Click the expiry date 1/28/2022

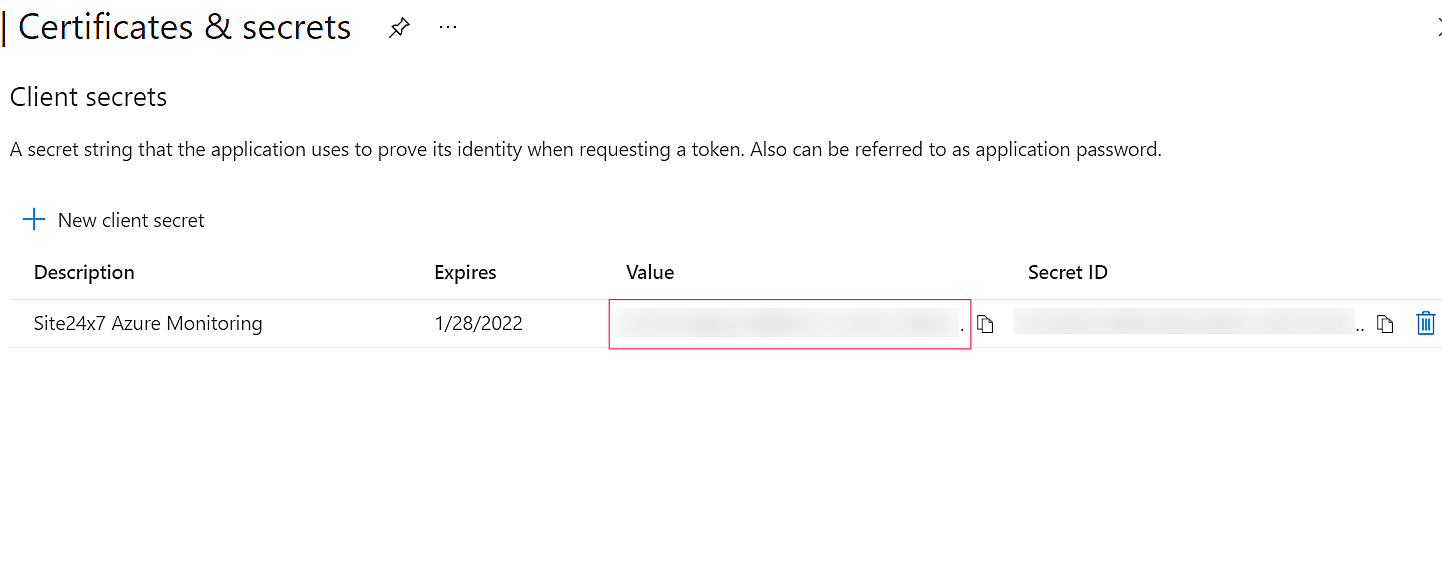(x=478, y=323)
